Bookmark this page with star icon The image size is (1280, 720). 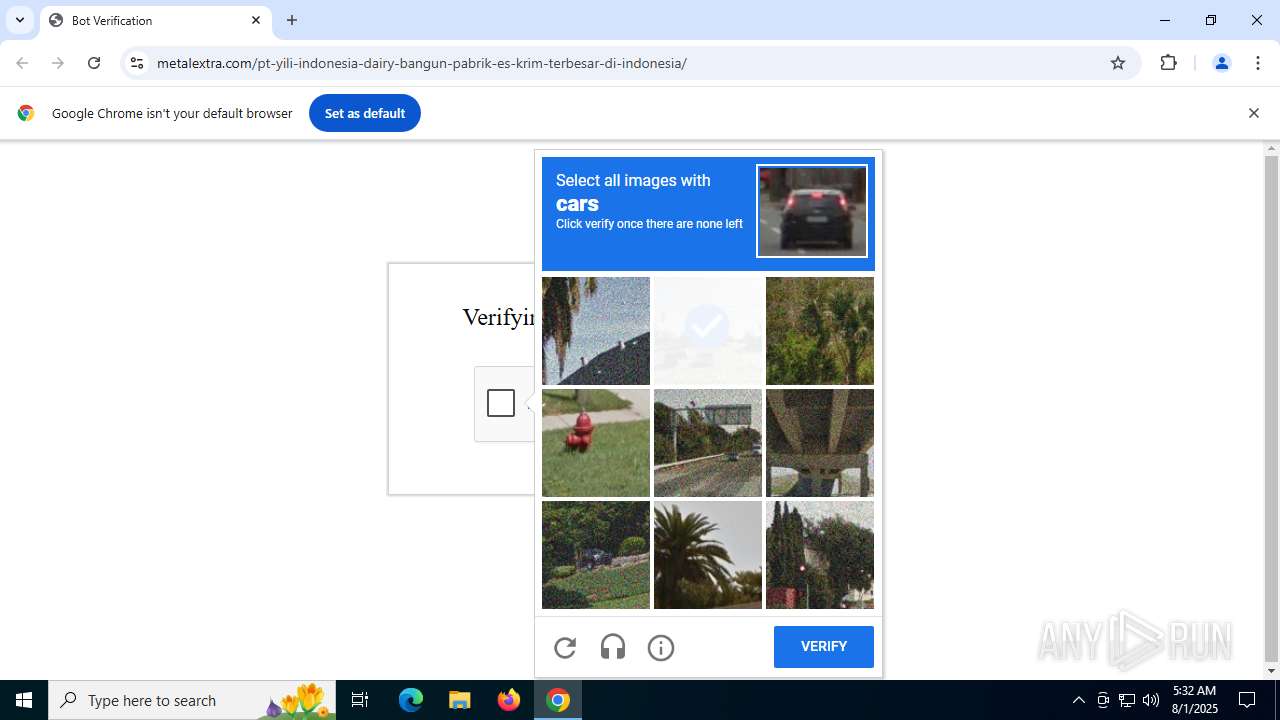(1118, 63)
